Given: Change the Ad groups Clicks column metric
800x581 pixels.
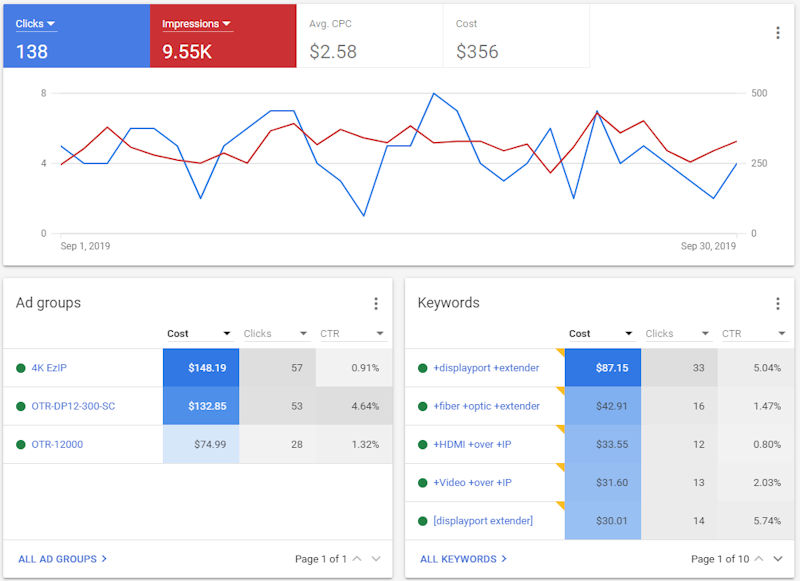Looking at the screenshot, I should pyautogui.click(x=276, y=334).
